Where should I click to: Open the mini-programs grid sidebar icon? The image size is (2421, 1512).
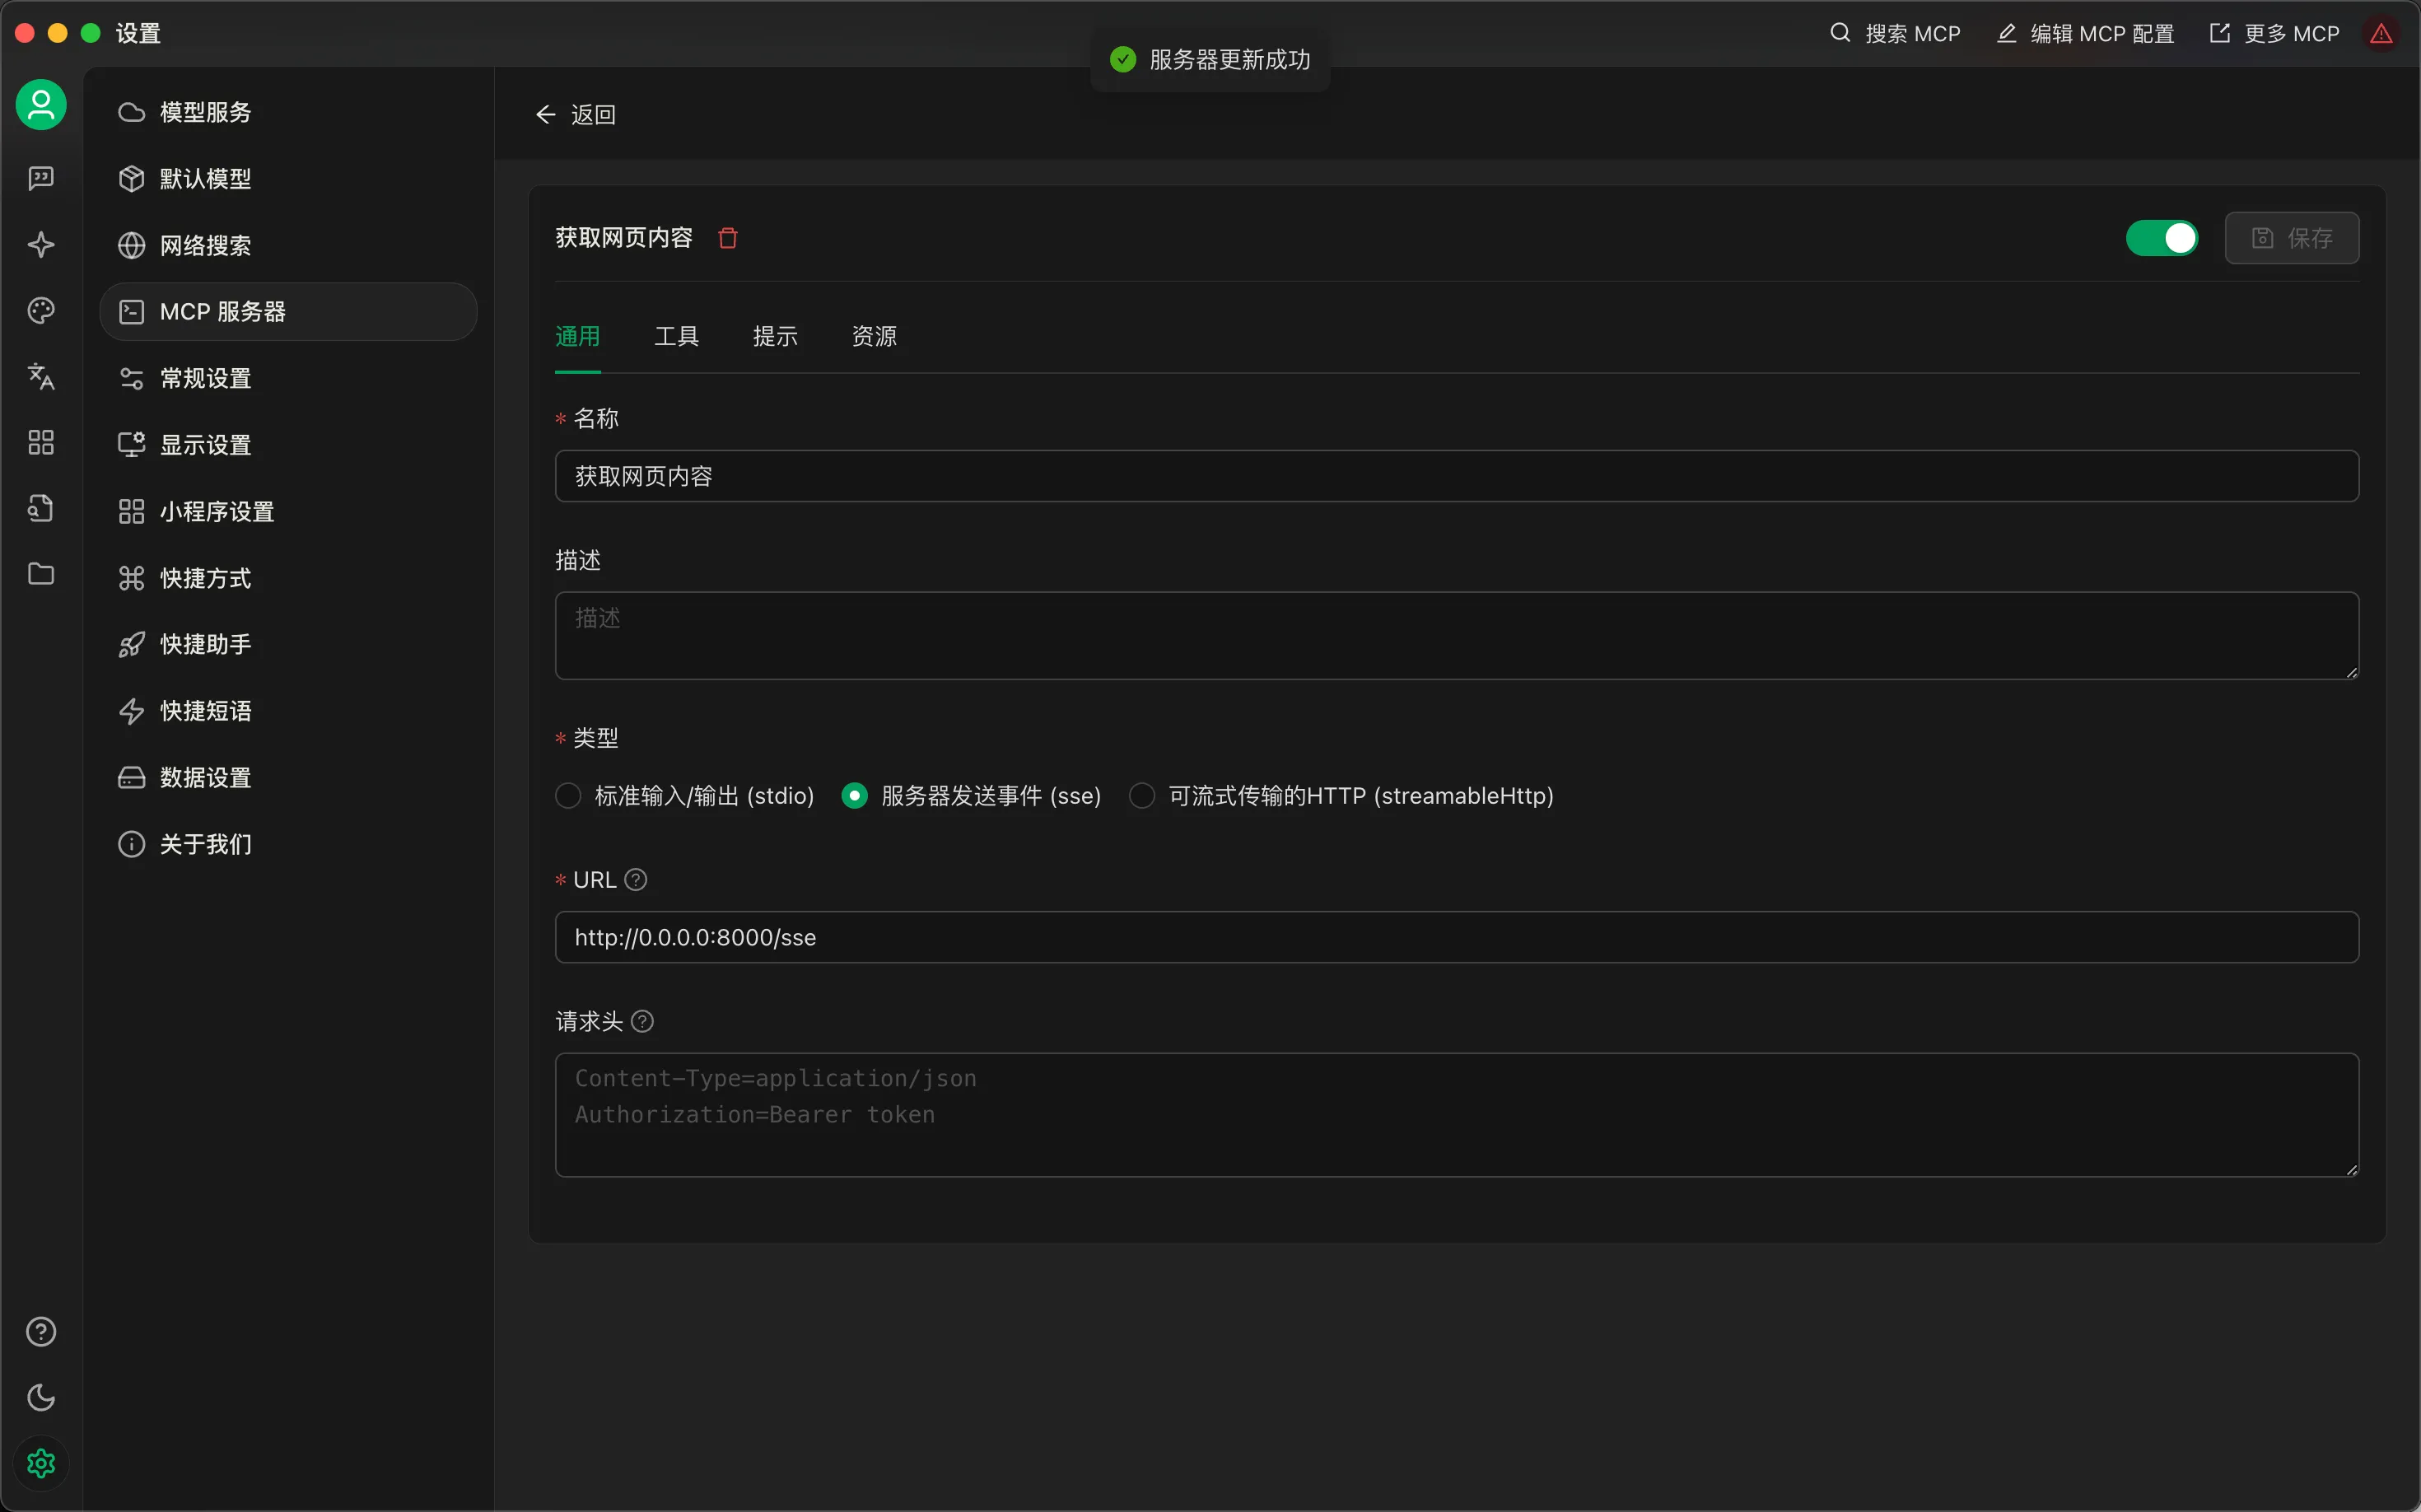tap(41, 443)
